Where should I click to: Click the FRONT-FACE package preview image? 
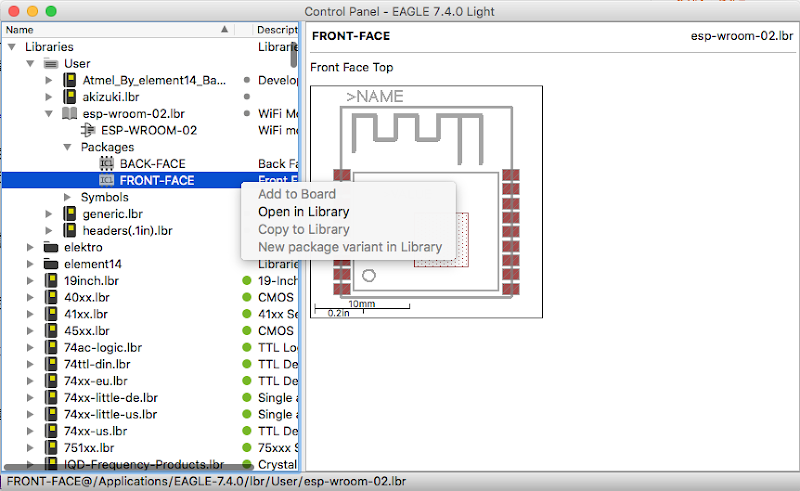coord(427,202)
